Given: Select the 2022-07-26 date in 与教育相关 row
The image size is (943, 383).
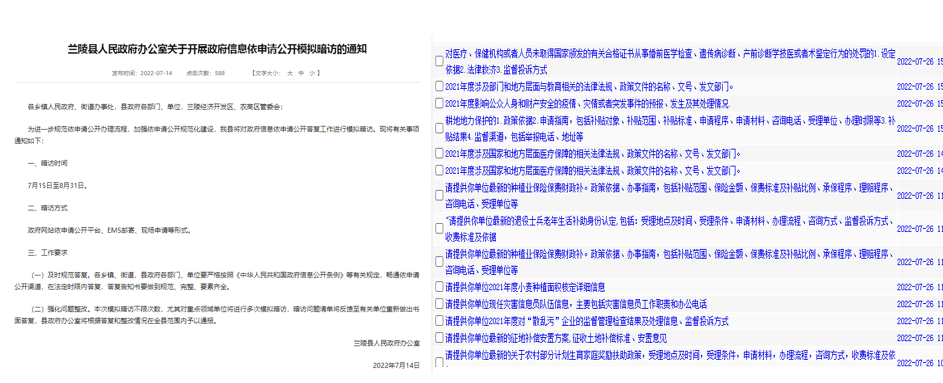Looking at the screenshot, I should (x=915, y=87).
